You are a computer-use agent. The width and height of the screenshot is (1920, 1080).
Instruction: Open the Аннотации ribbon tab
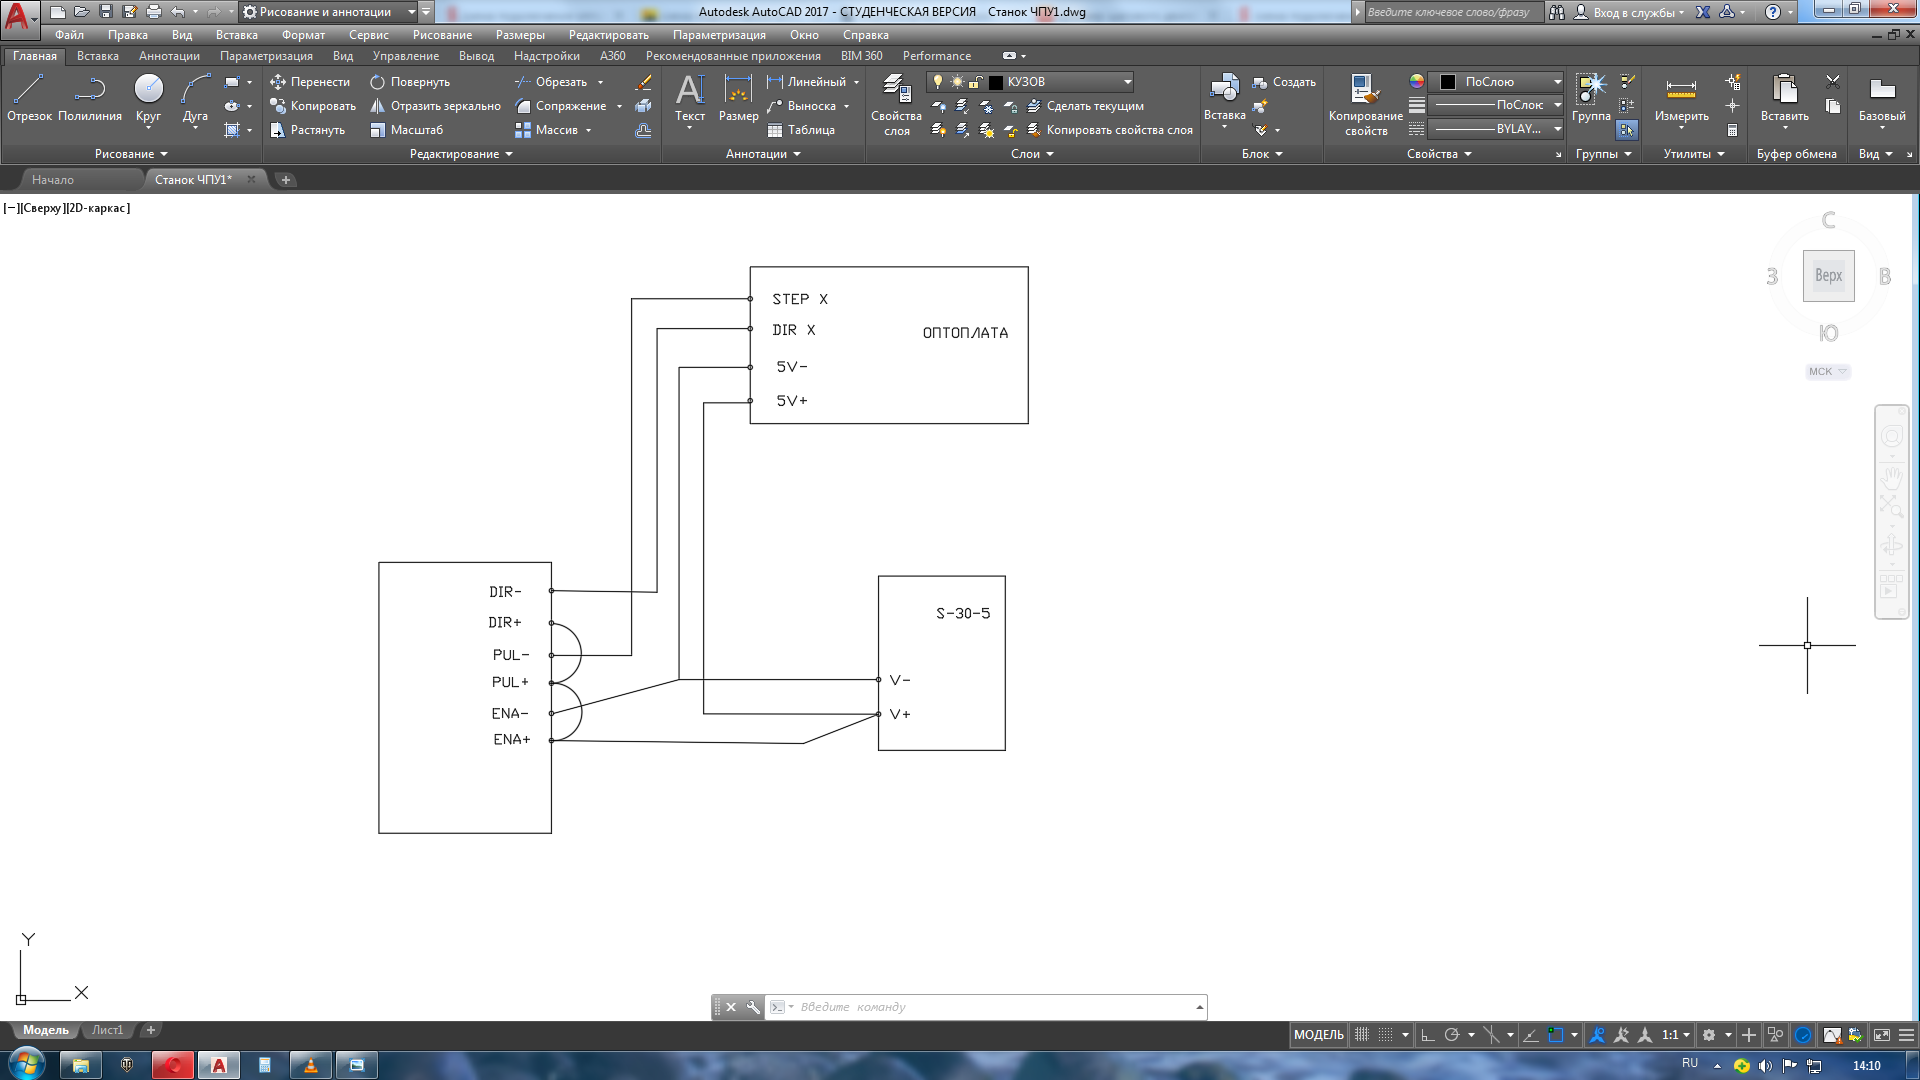pyautogui.click(x=169, y=56)
